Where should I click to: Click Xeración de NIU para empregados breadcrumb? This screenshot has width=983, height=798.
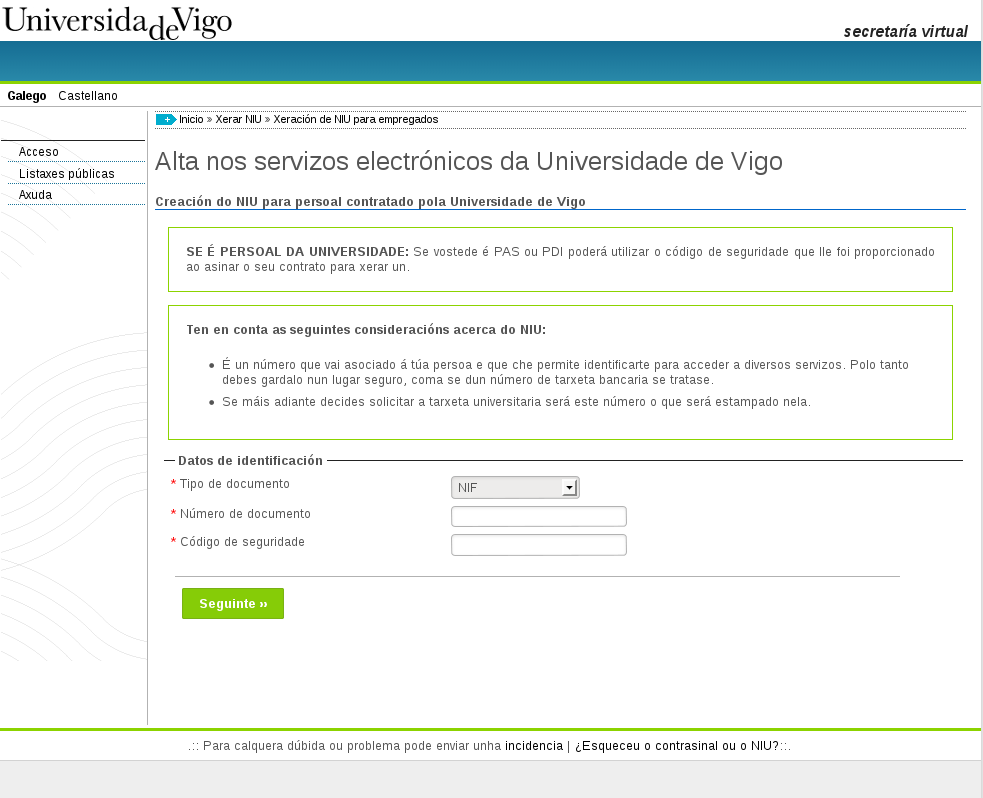pos(355,119)
